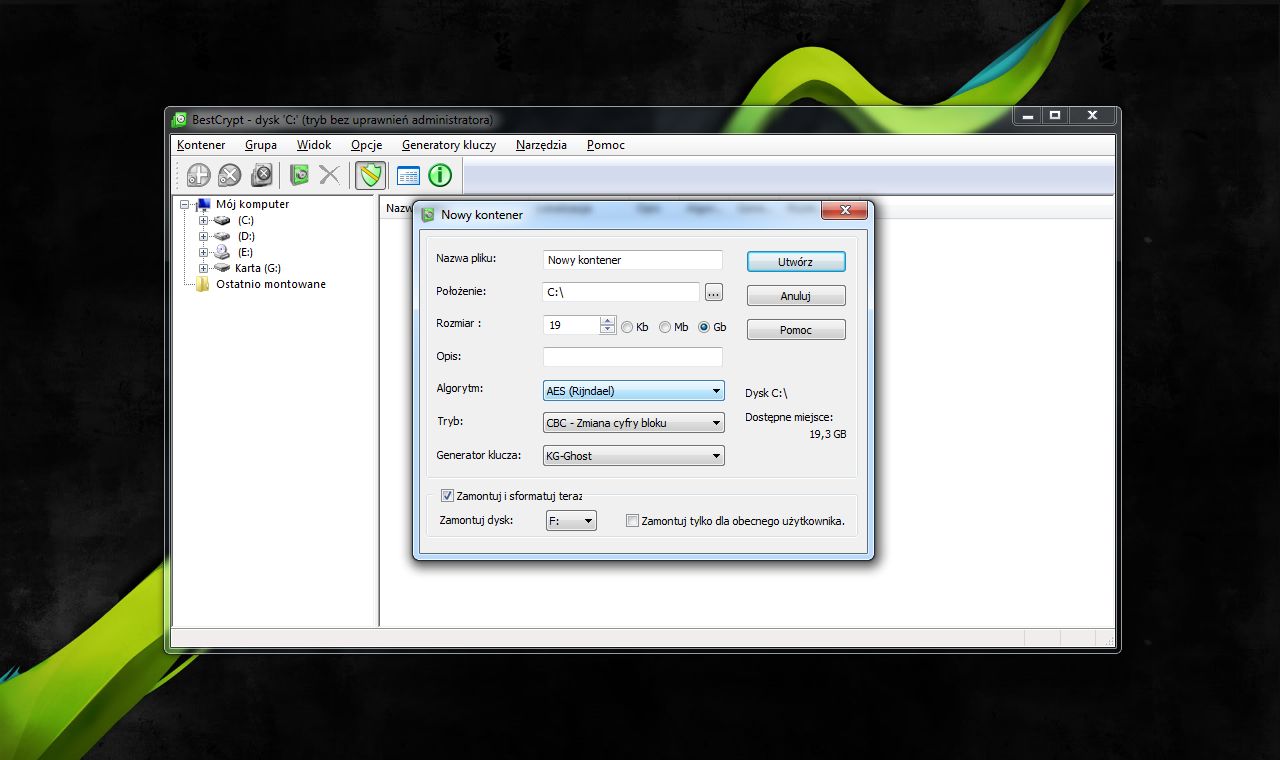Screen dimensions: 1280x760
Task: Open the Generatory kluczy menu
Action: point(448,145)
